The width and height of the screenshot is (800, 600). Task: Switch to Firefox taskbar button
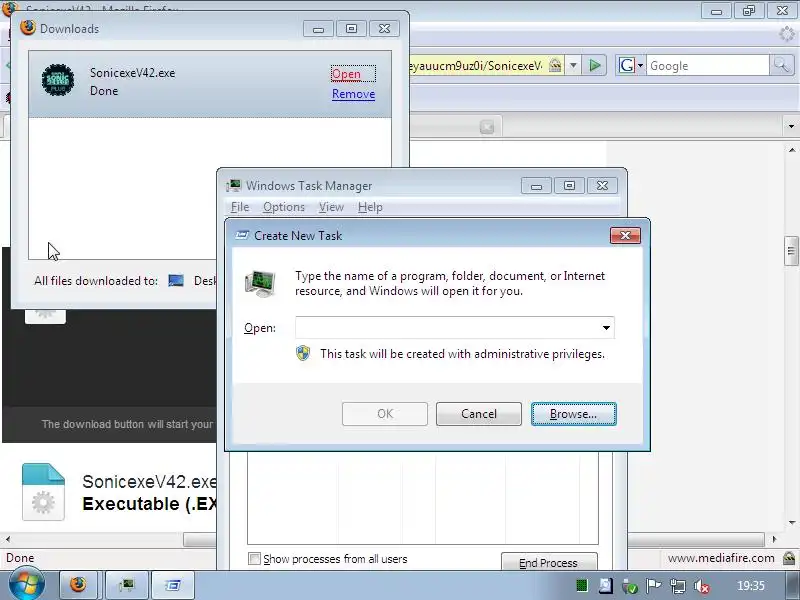[x=79, y=584]
